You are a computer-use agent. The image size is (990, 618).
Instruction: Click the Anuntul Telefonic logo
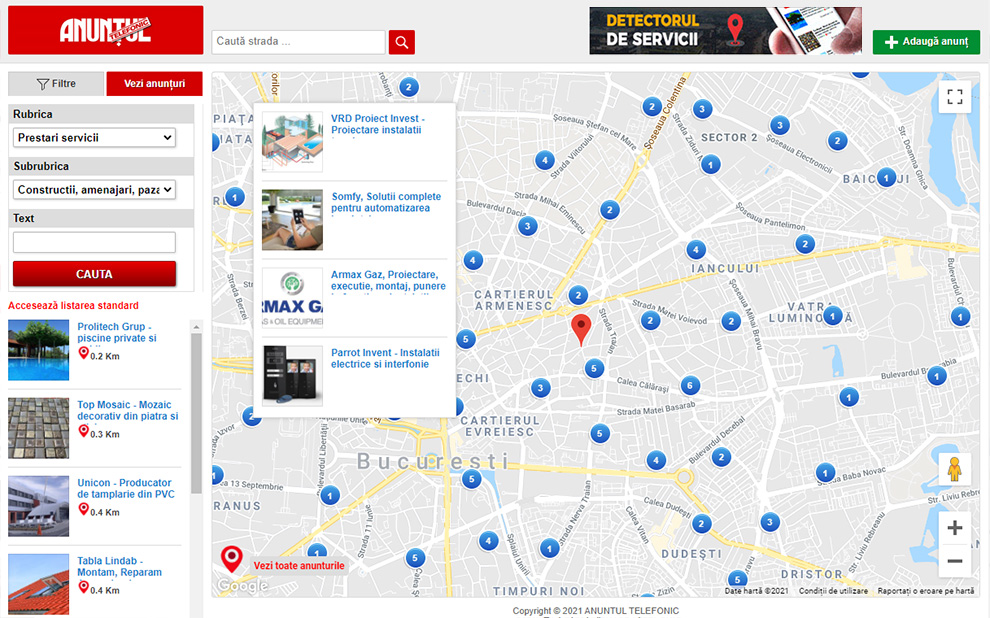[105, 30]
